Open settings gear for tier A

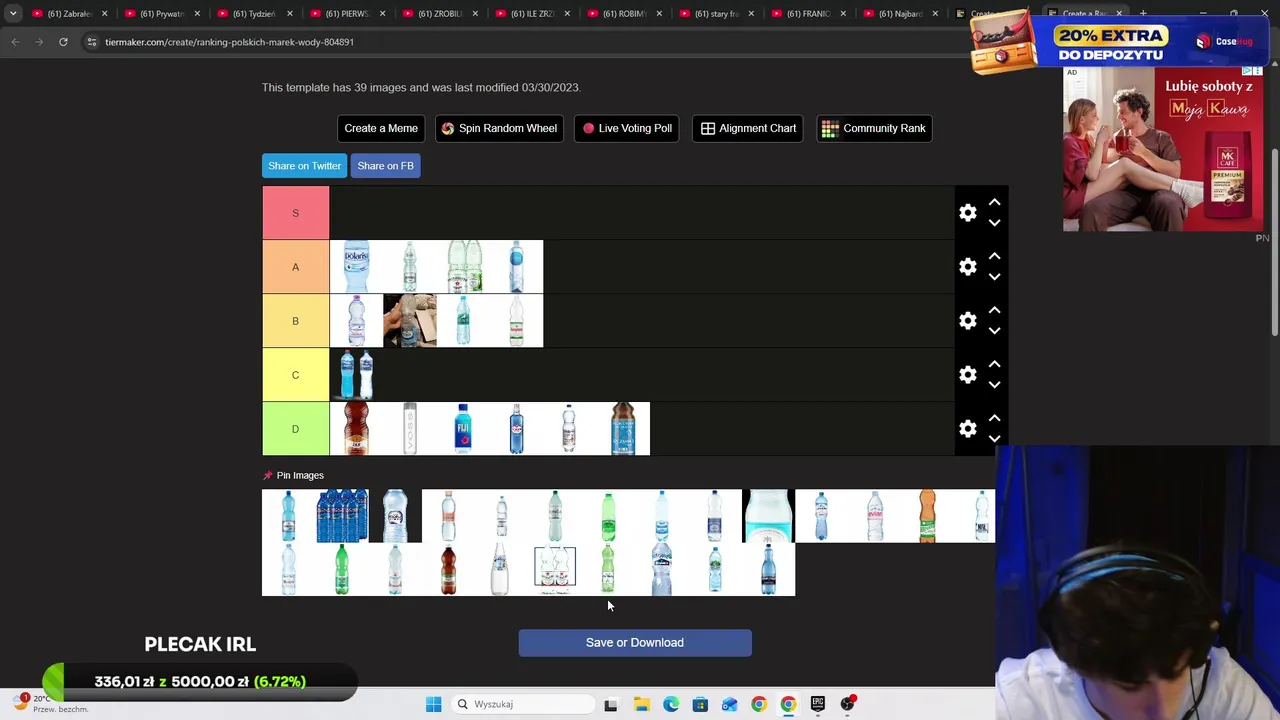tap(967, 267)
